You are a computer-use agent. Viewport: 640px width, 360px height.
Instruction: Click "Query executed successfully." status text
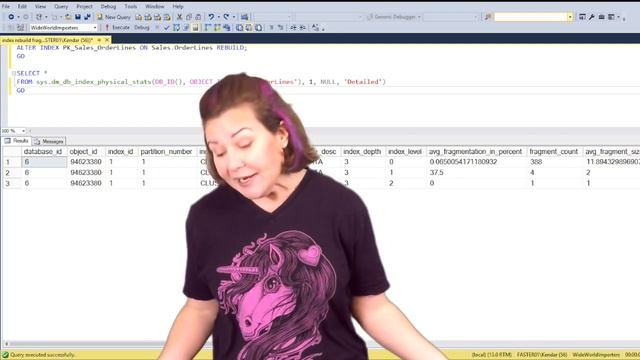click(x=42, y=355)
